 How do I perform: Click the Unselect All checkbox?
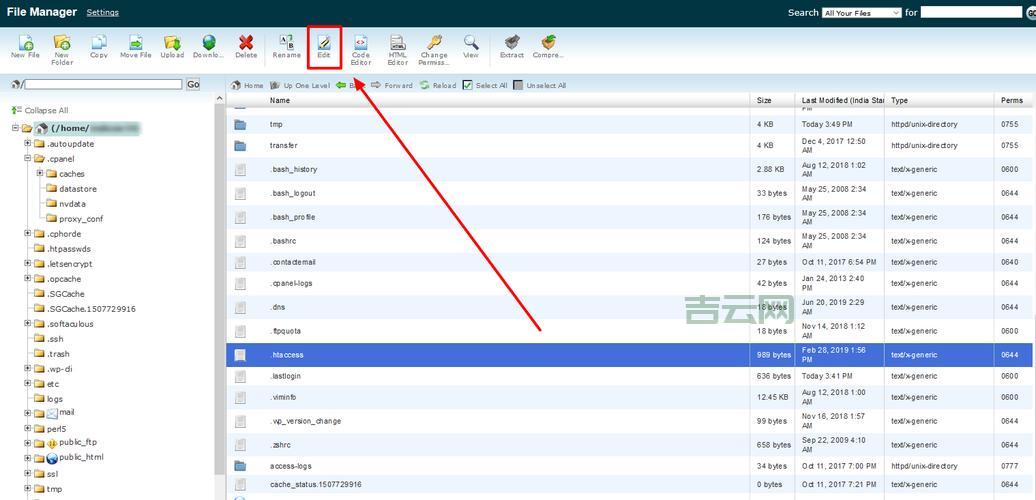point(518,85)
